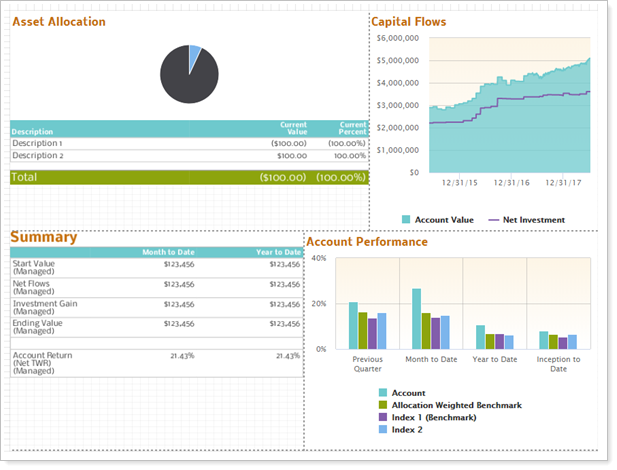Viewport: 617px width, 470px height.
Task: Open the Capital Flows section heading
Action: (408, 21)
